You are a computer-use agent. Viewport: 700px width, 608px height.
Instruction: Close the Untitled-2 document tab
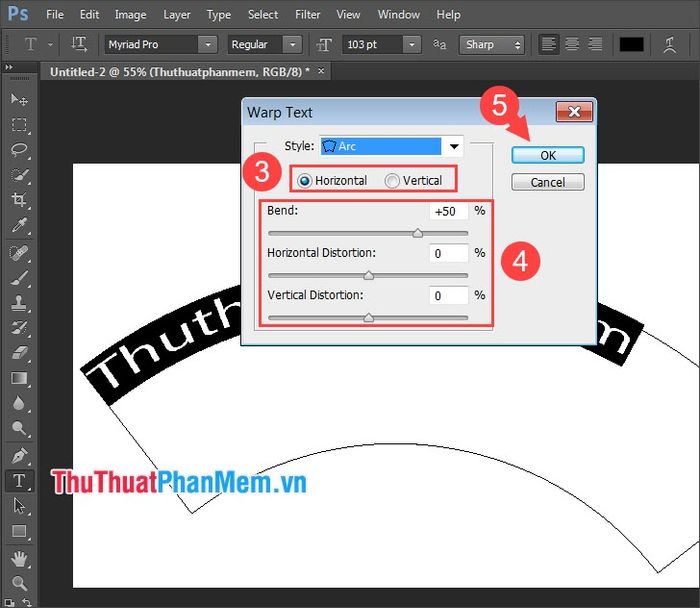tap(321, 71)
